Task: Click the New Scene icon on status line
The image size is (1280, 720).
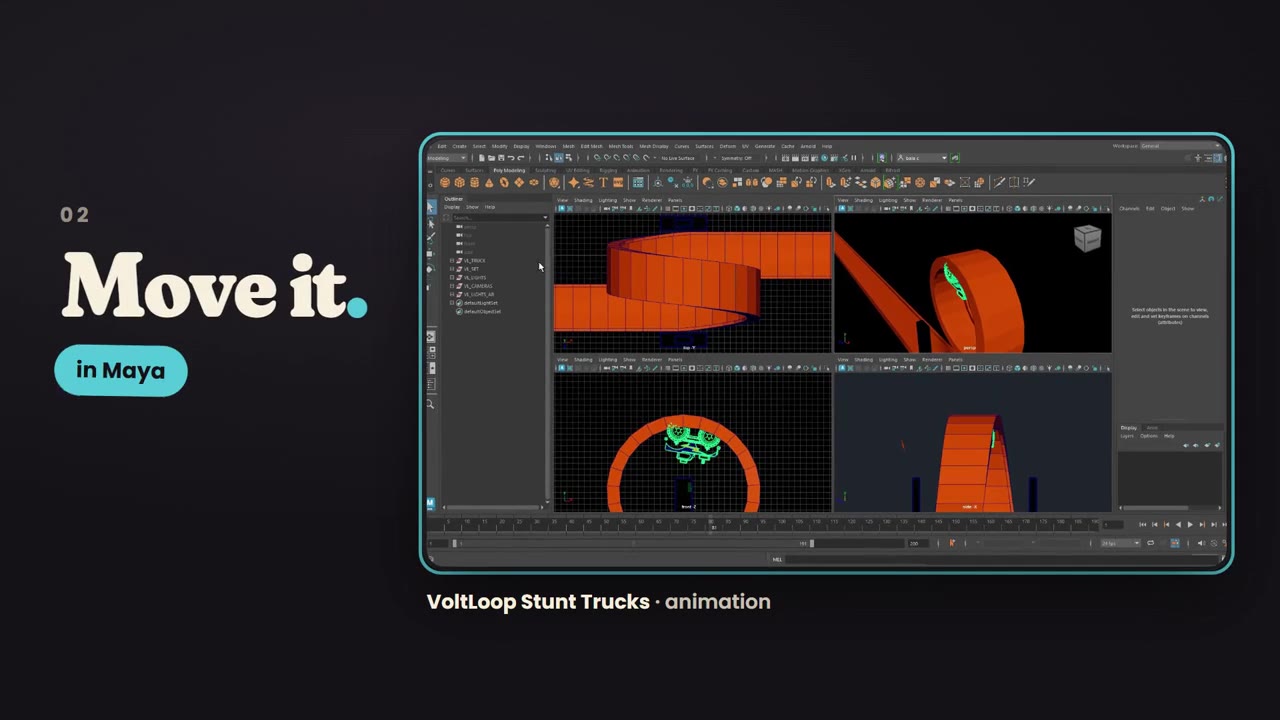Action: tap(481, 158)
